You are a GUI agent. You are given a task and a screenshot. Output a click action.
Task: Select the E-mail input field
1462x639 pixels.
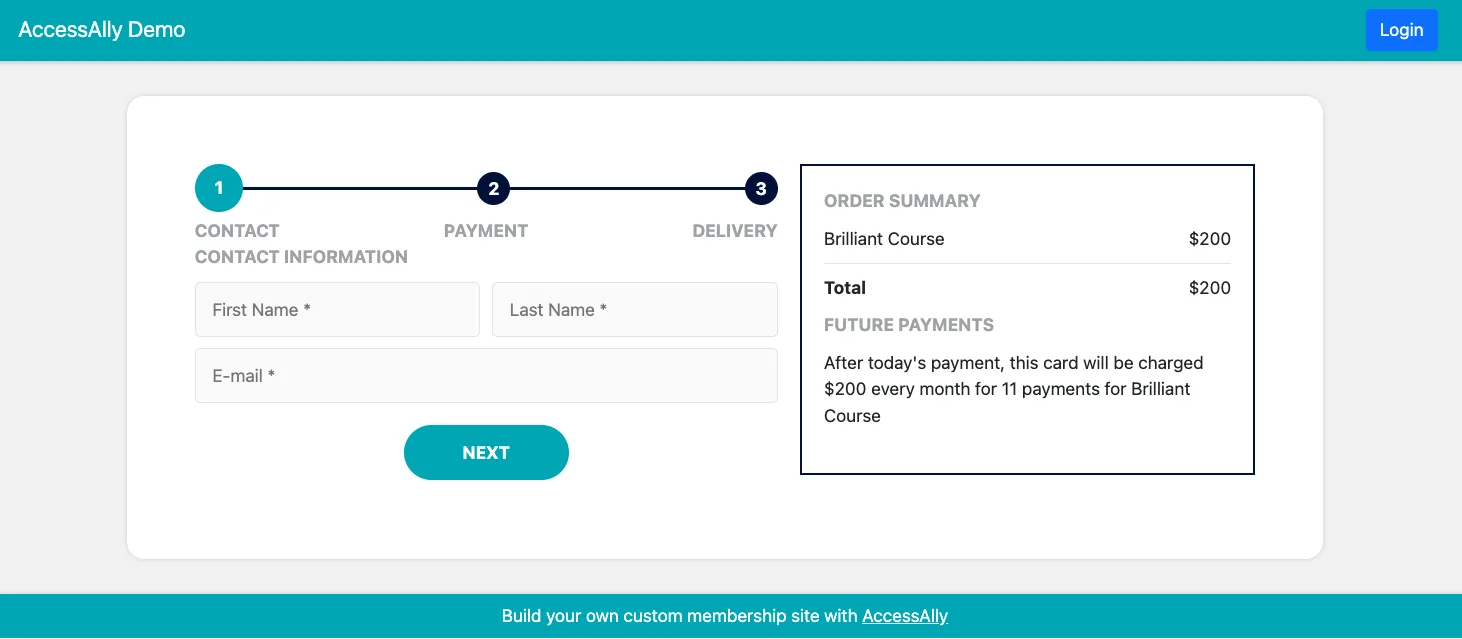486,376
